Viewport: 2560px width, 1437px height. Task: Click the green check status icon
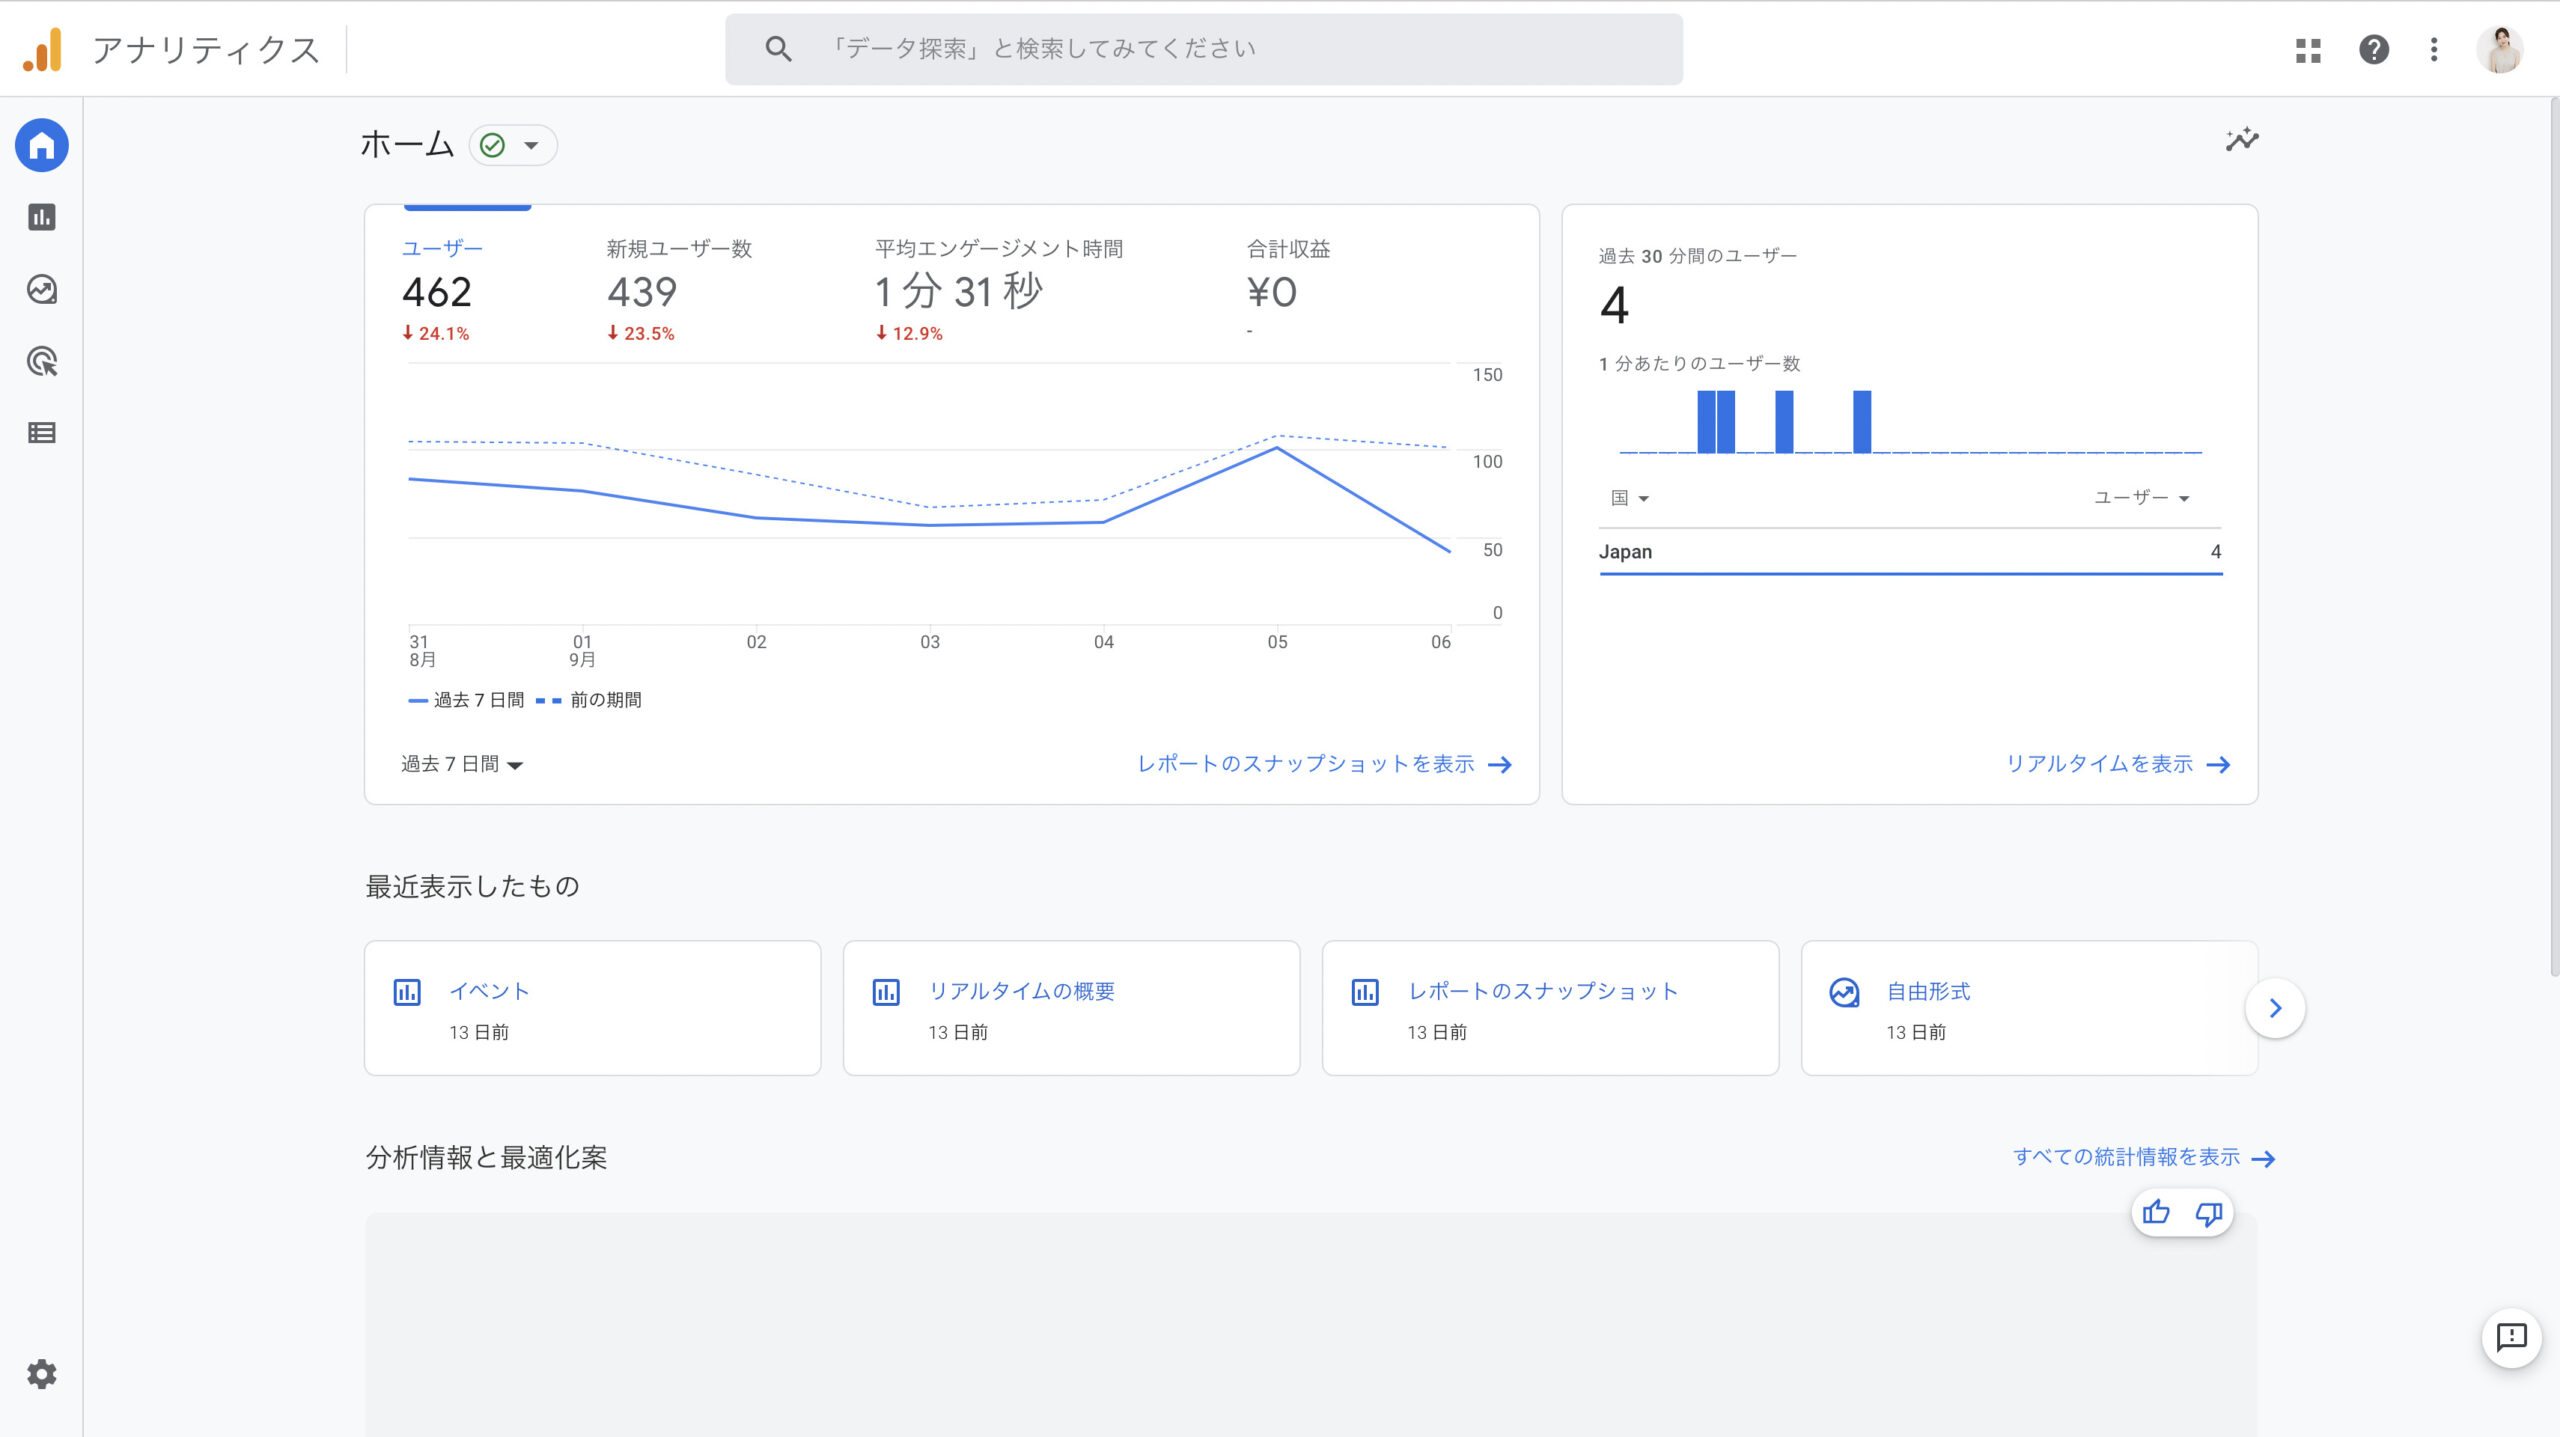click(x=492, y=146)
